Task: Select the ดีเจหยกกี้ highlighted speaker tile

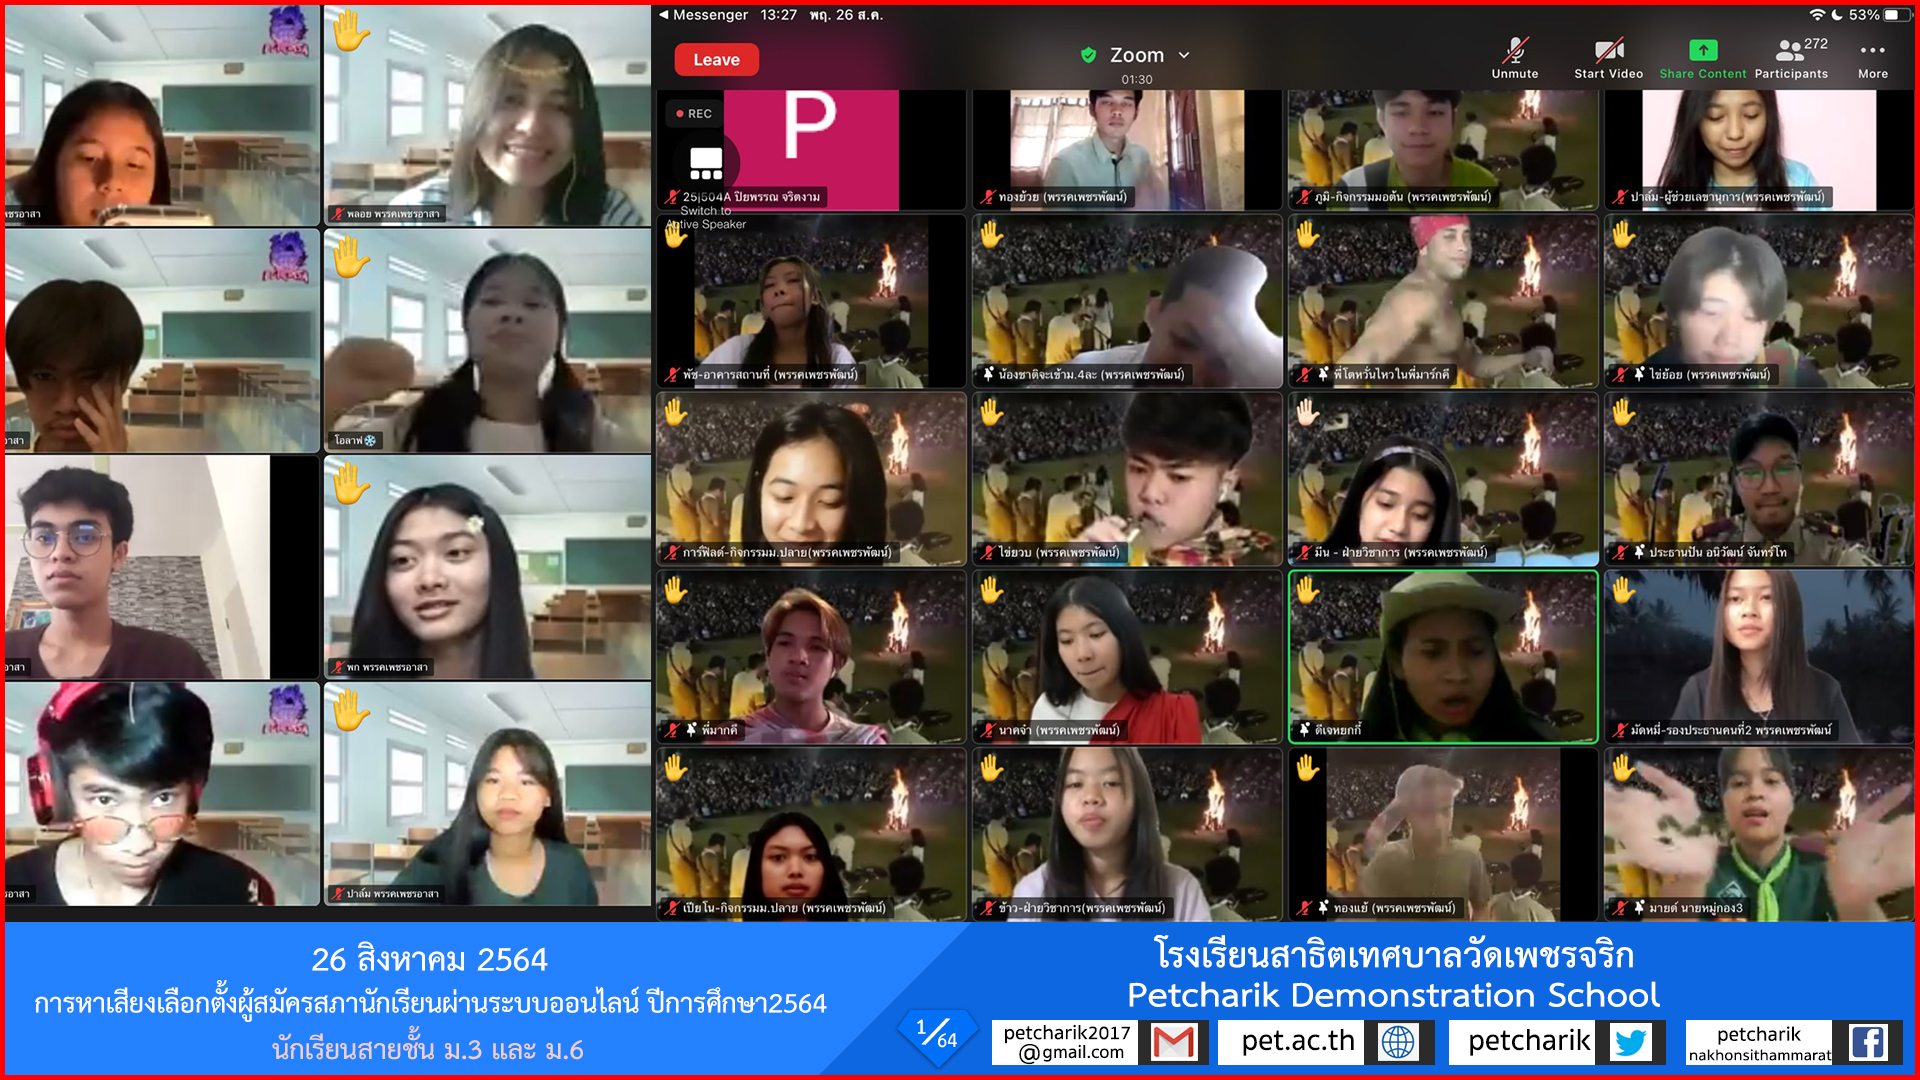Action: (1443, 657)
